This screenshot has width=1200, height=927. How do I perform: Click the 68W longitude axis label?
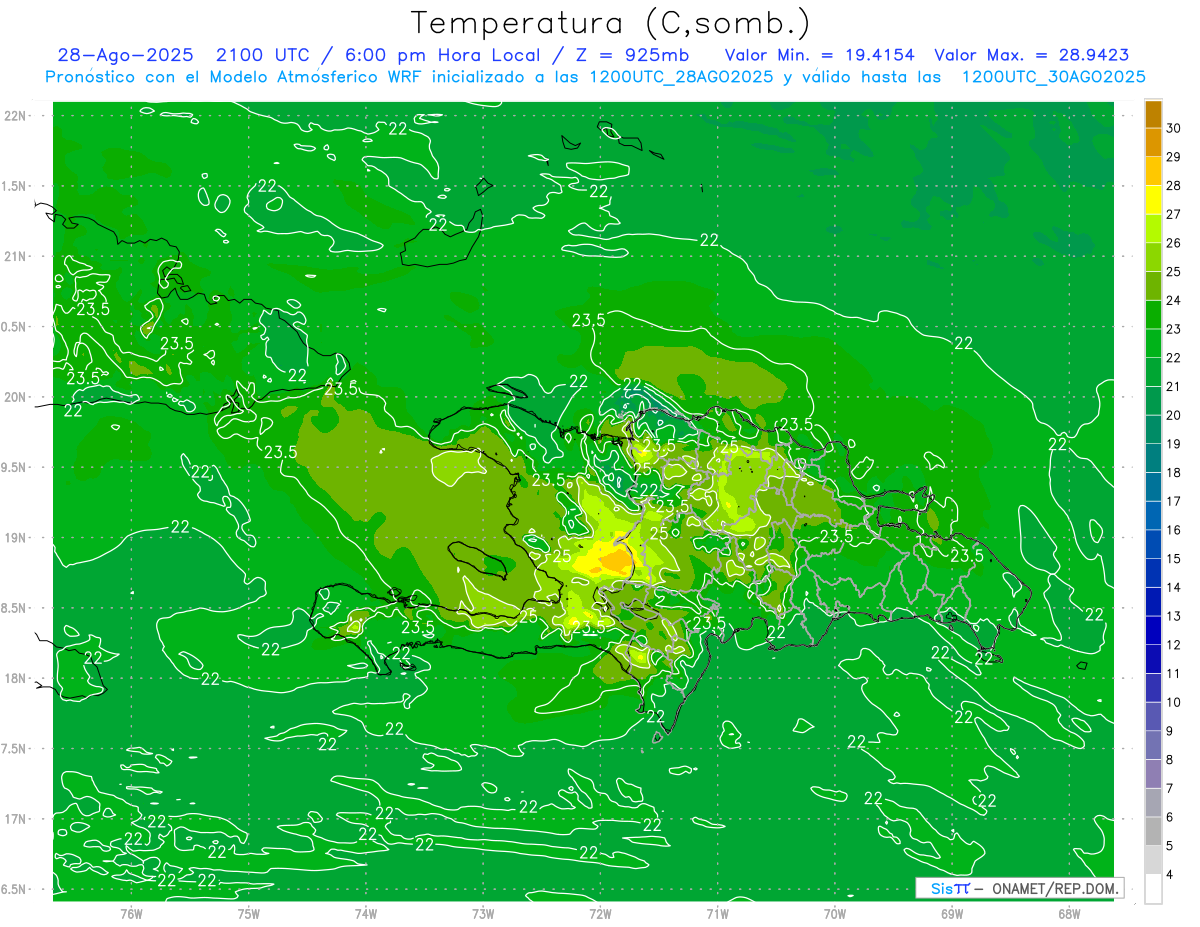click(x=1069, y=914)
